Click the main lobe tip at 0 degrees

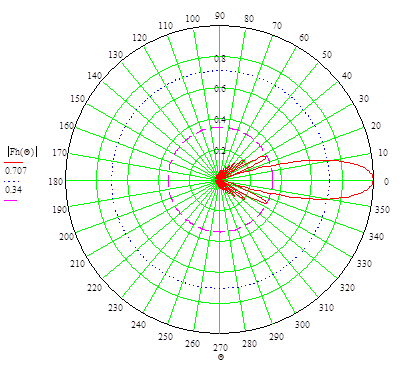(x=373, y=180)
